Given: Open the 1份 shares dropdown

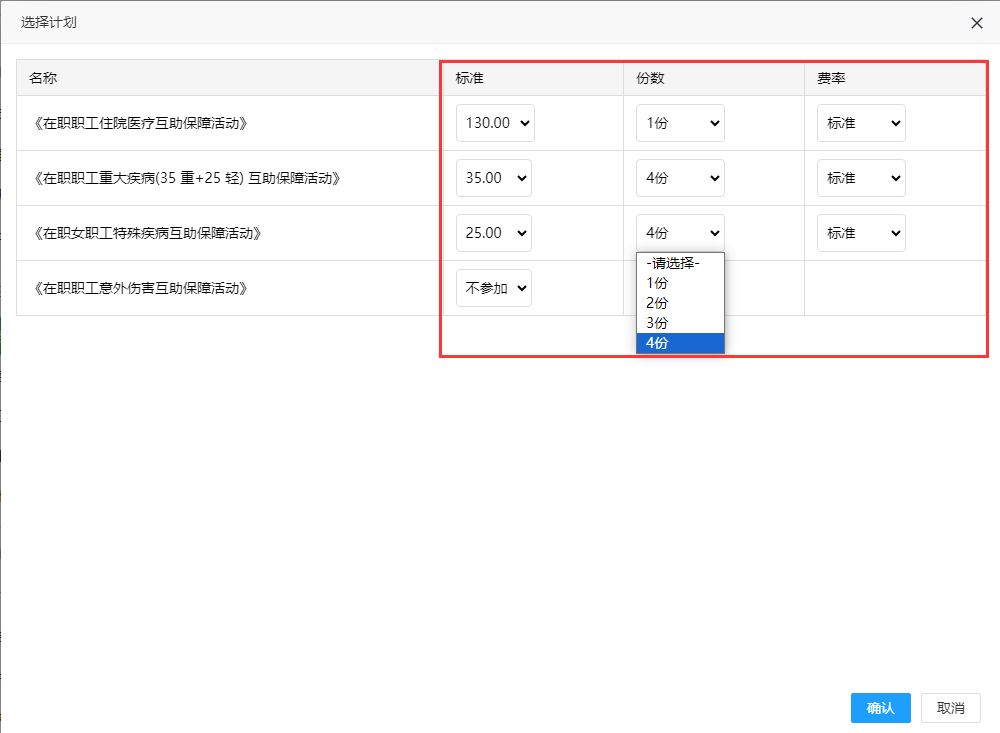Looking at the screenshot, I should pyautogui.click(x=680, y=123).
